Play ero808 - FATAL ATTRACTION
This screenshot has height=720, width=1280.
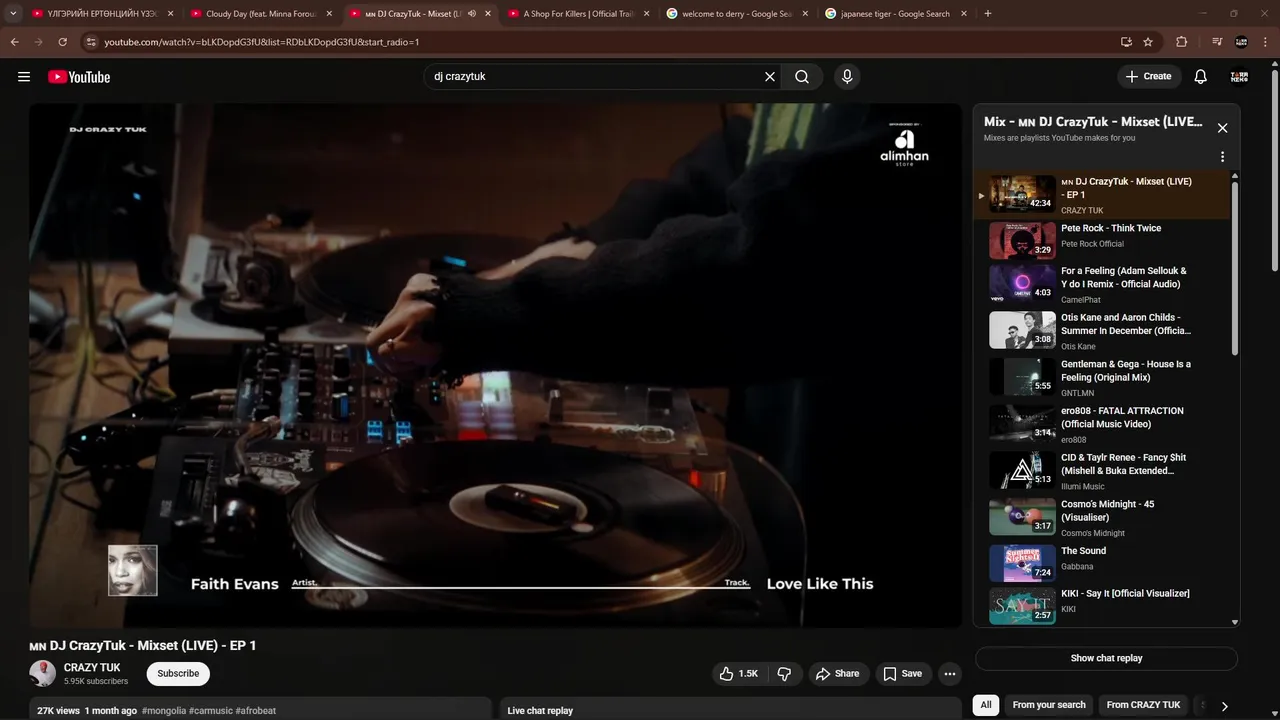pos(1100,424)
